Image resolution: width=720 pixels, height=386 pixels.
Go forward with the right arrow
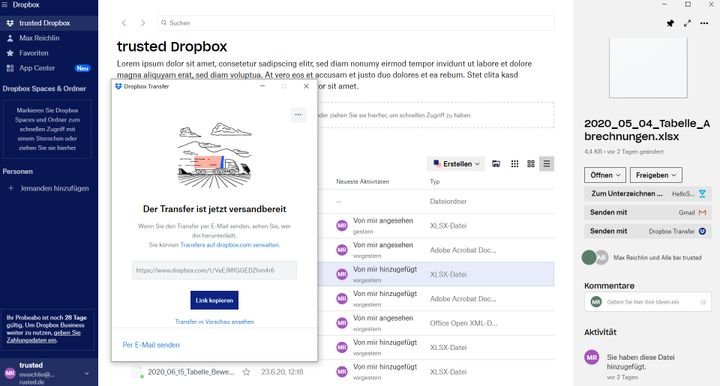coord(143,23)
